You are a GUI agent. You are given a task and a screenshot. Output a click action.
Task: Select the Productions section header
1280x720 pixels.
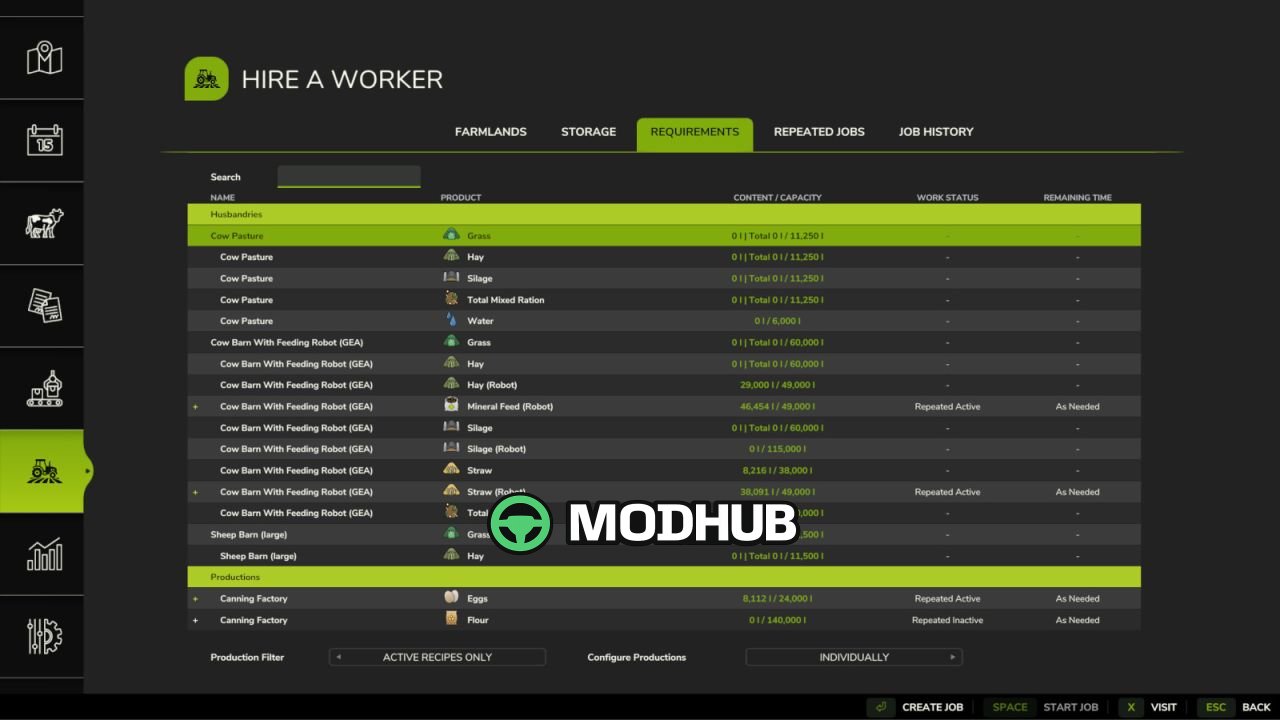(x=664, y=577)
